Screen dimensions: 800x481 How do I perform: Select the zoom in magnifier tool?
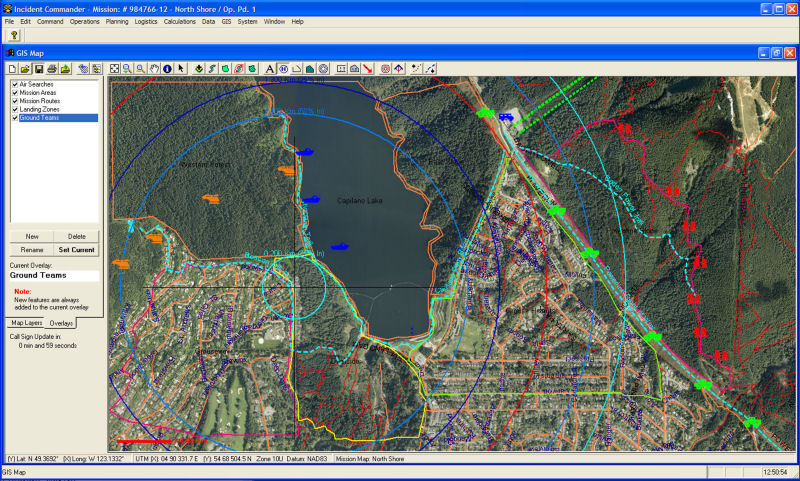[x=128, y=68]
